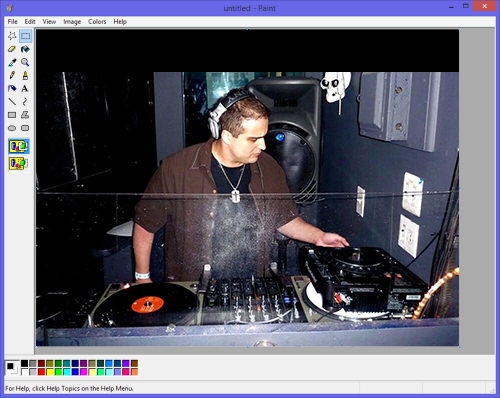Minimize the Paint window
The image size is (500, 398).
click(452, 7)
